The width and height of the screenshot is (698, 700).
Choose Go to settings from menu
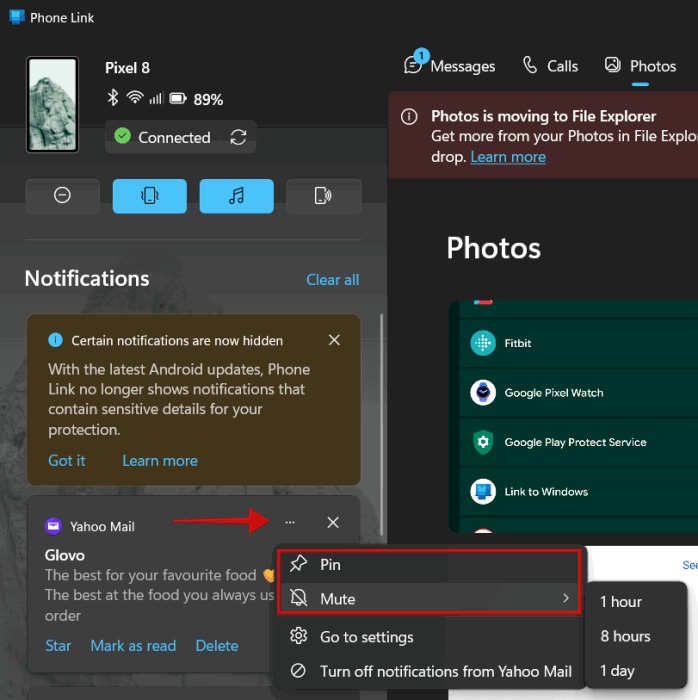coord(366,637)
